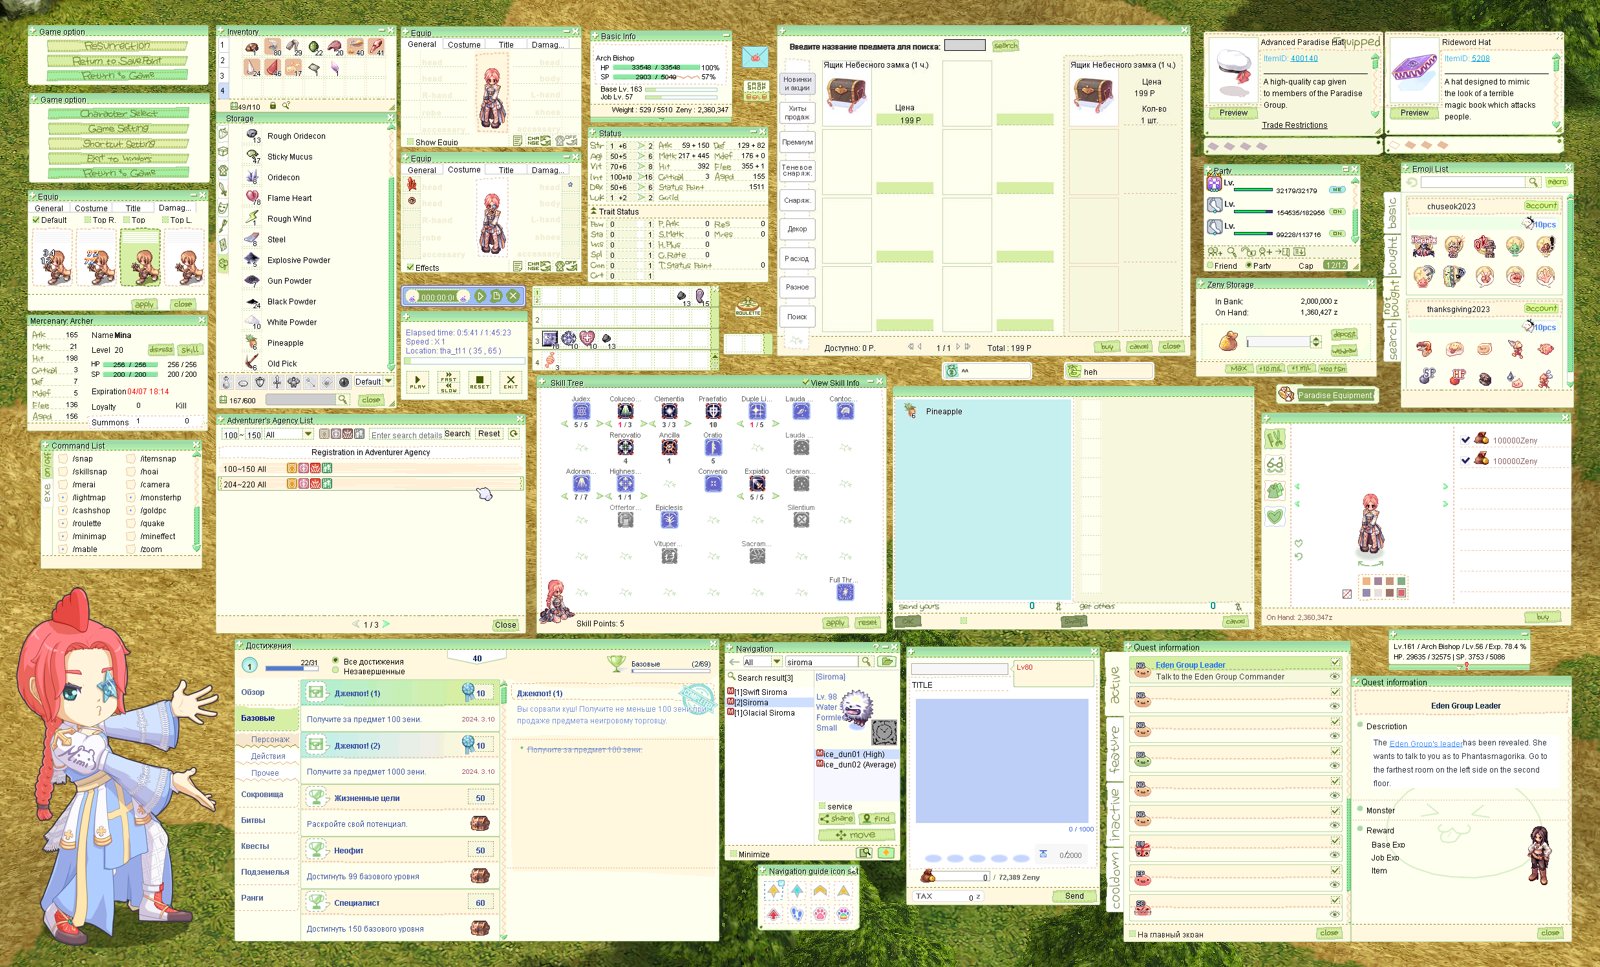Select the Silentium skill icon
The image size is (1600, 967).
pos(801,520)
